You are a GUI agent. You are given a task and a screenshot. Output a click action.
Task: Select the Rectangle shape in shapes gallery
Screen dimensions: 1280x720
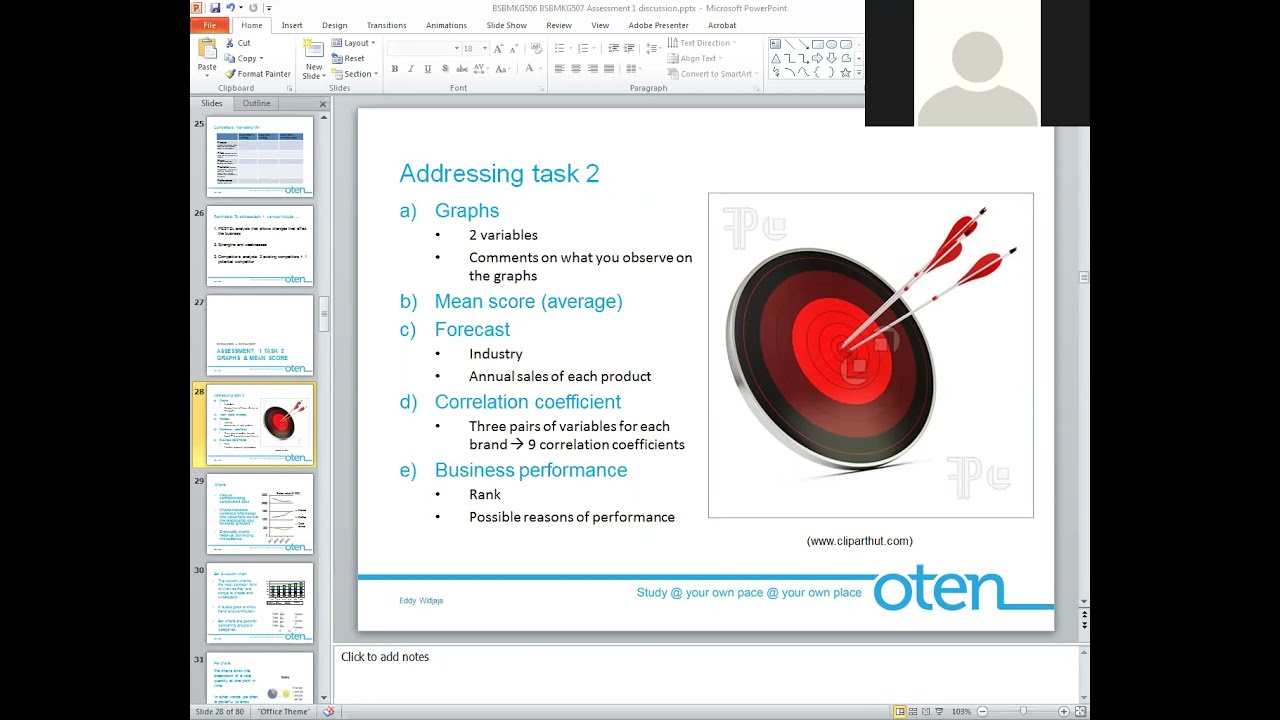click(x=818, y=44)
